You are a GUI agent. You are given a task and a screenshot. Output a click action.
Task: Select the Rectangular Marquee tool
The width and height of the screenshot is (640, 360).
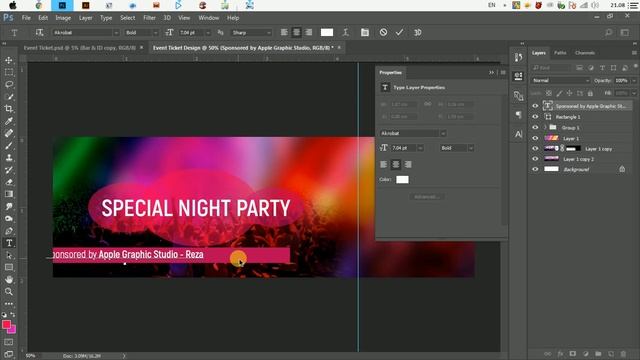[x=9, y=72]
